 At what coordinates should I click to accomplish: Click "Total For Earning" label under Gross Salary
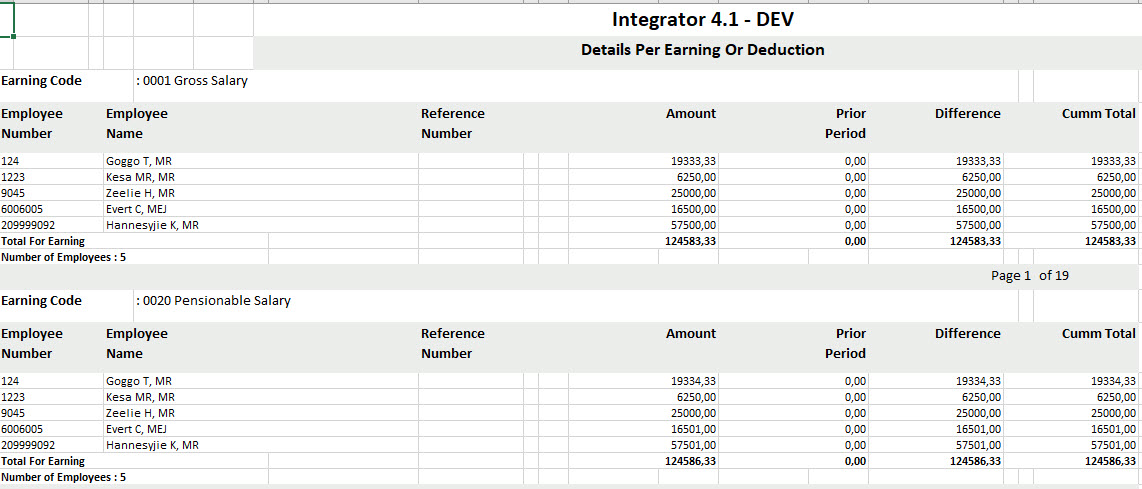point(43,241)
